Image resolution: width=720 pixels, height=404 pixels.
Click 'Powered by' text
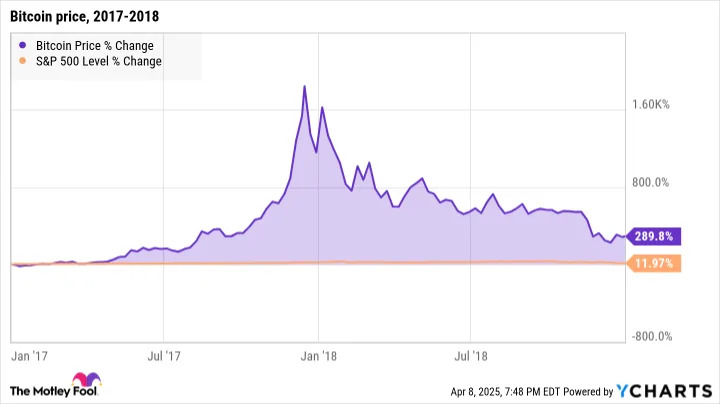(588, 392)
